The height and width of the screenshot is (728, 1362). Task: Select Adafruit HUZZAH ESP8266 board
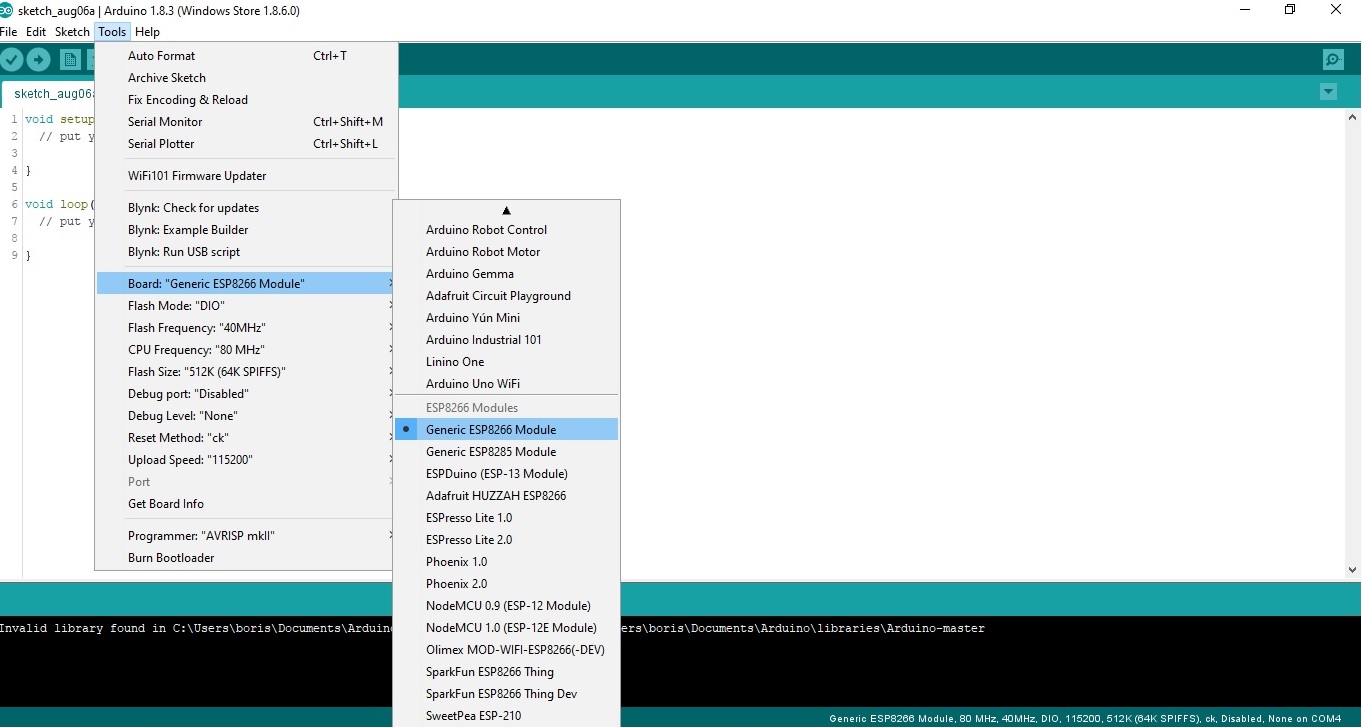[506, 496]
